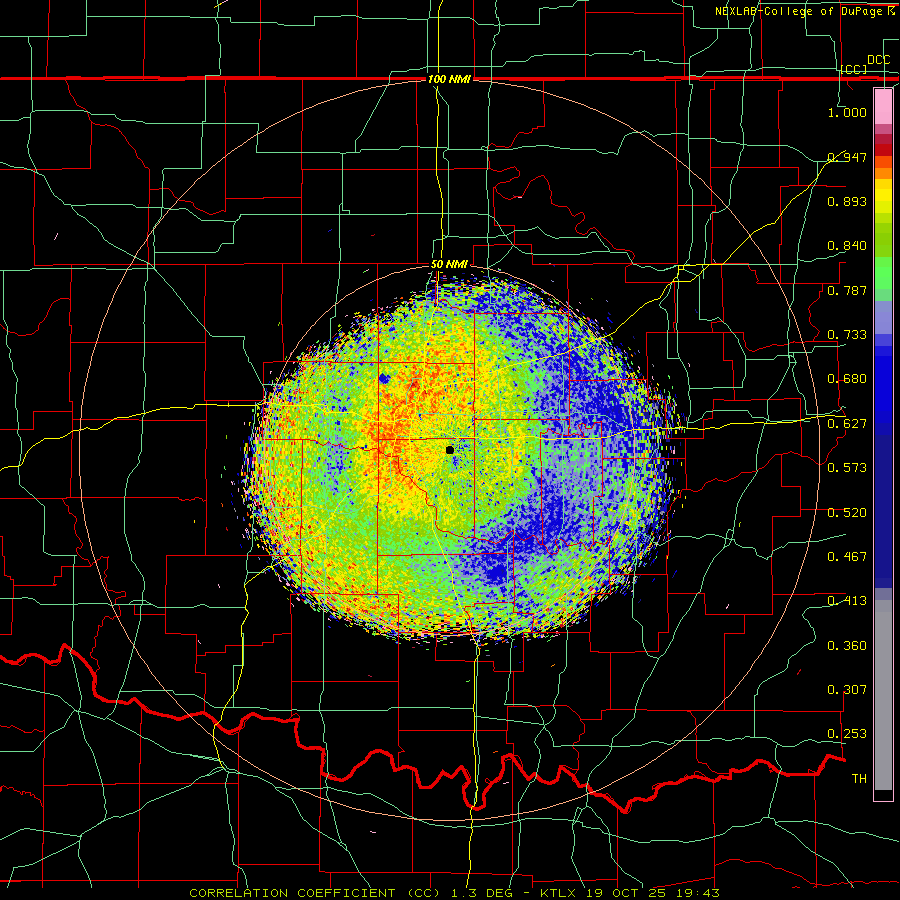Click the "[CC]" legend unit label

pyautogui.click(x=854, y=69)
